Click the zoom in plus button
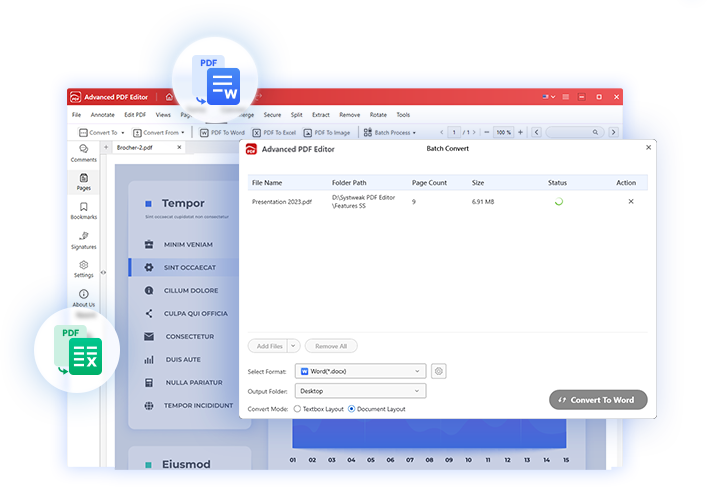 [520, 132]
